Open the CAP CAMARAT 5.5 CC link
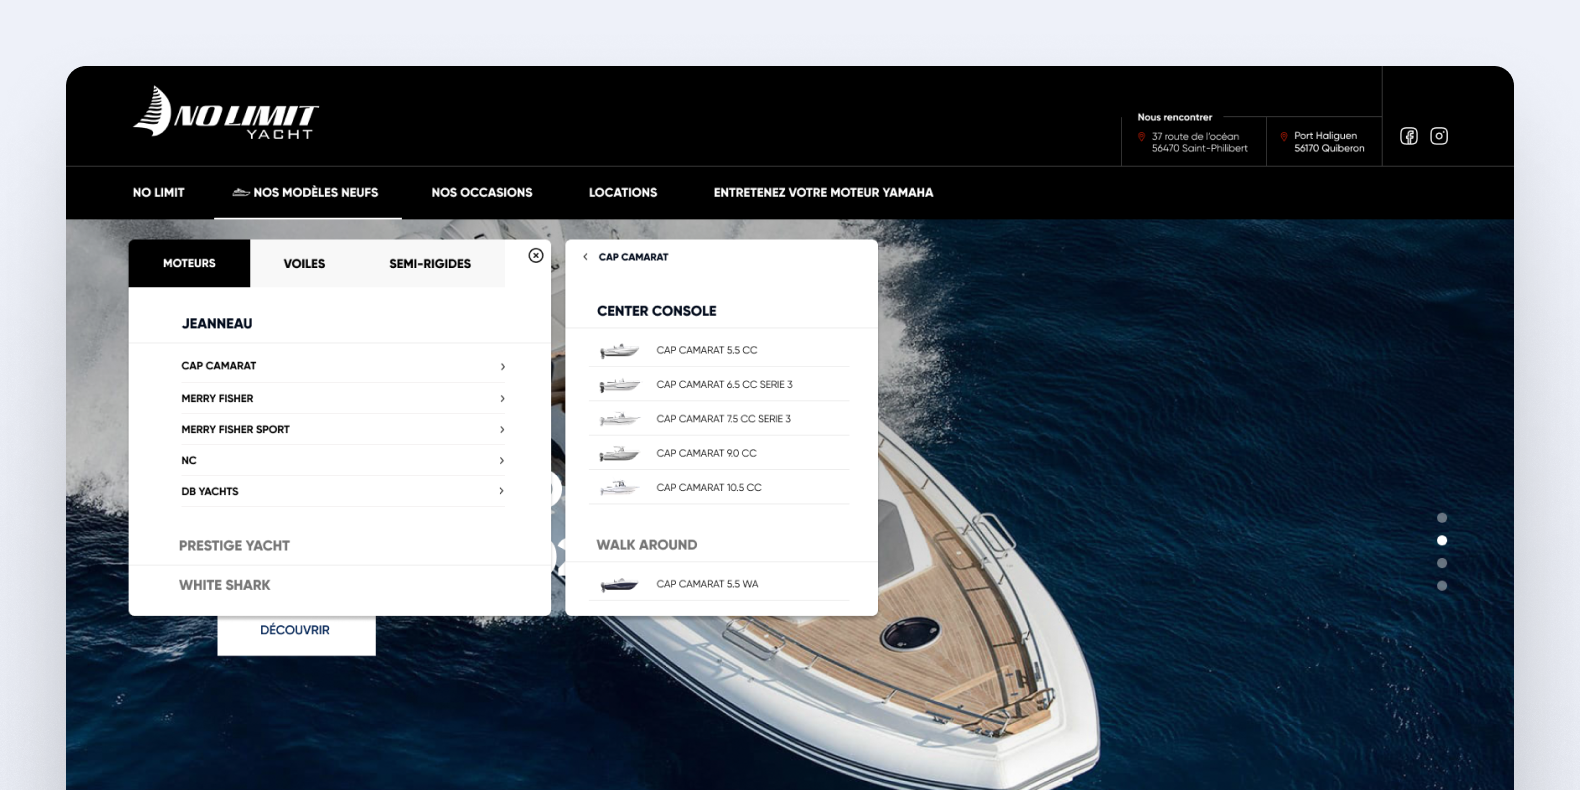This screenshot has height=790, width=1580. 707,350
